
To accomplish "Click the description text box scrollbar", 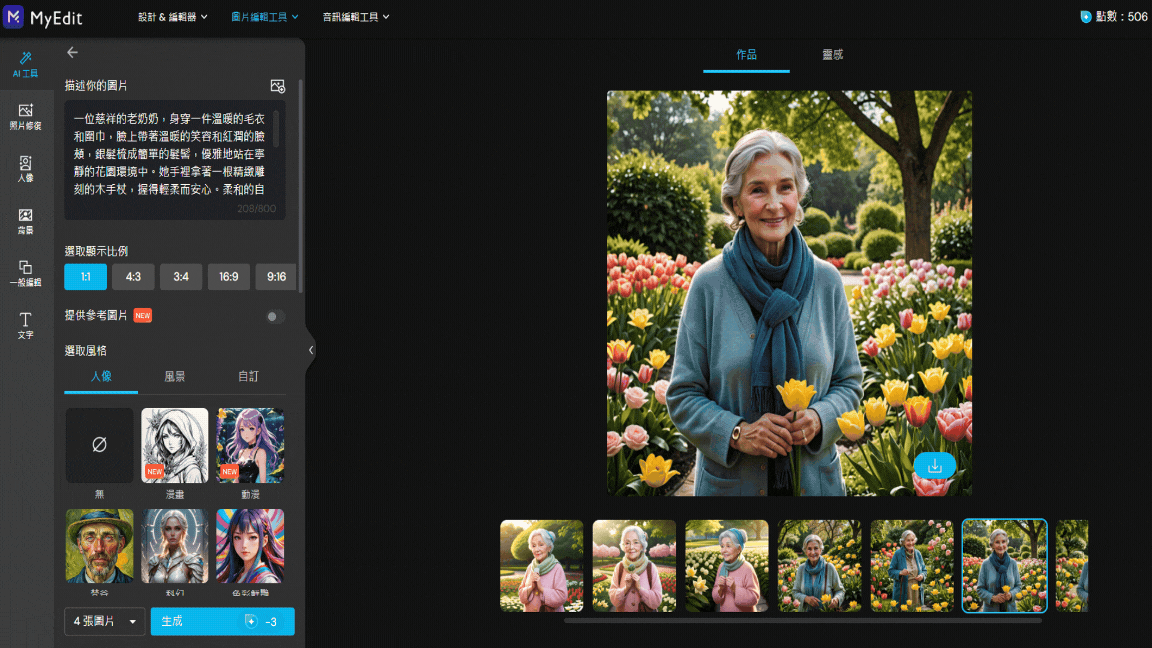I will click(276, 129).
